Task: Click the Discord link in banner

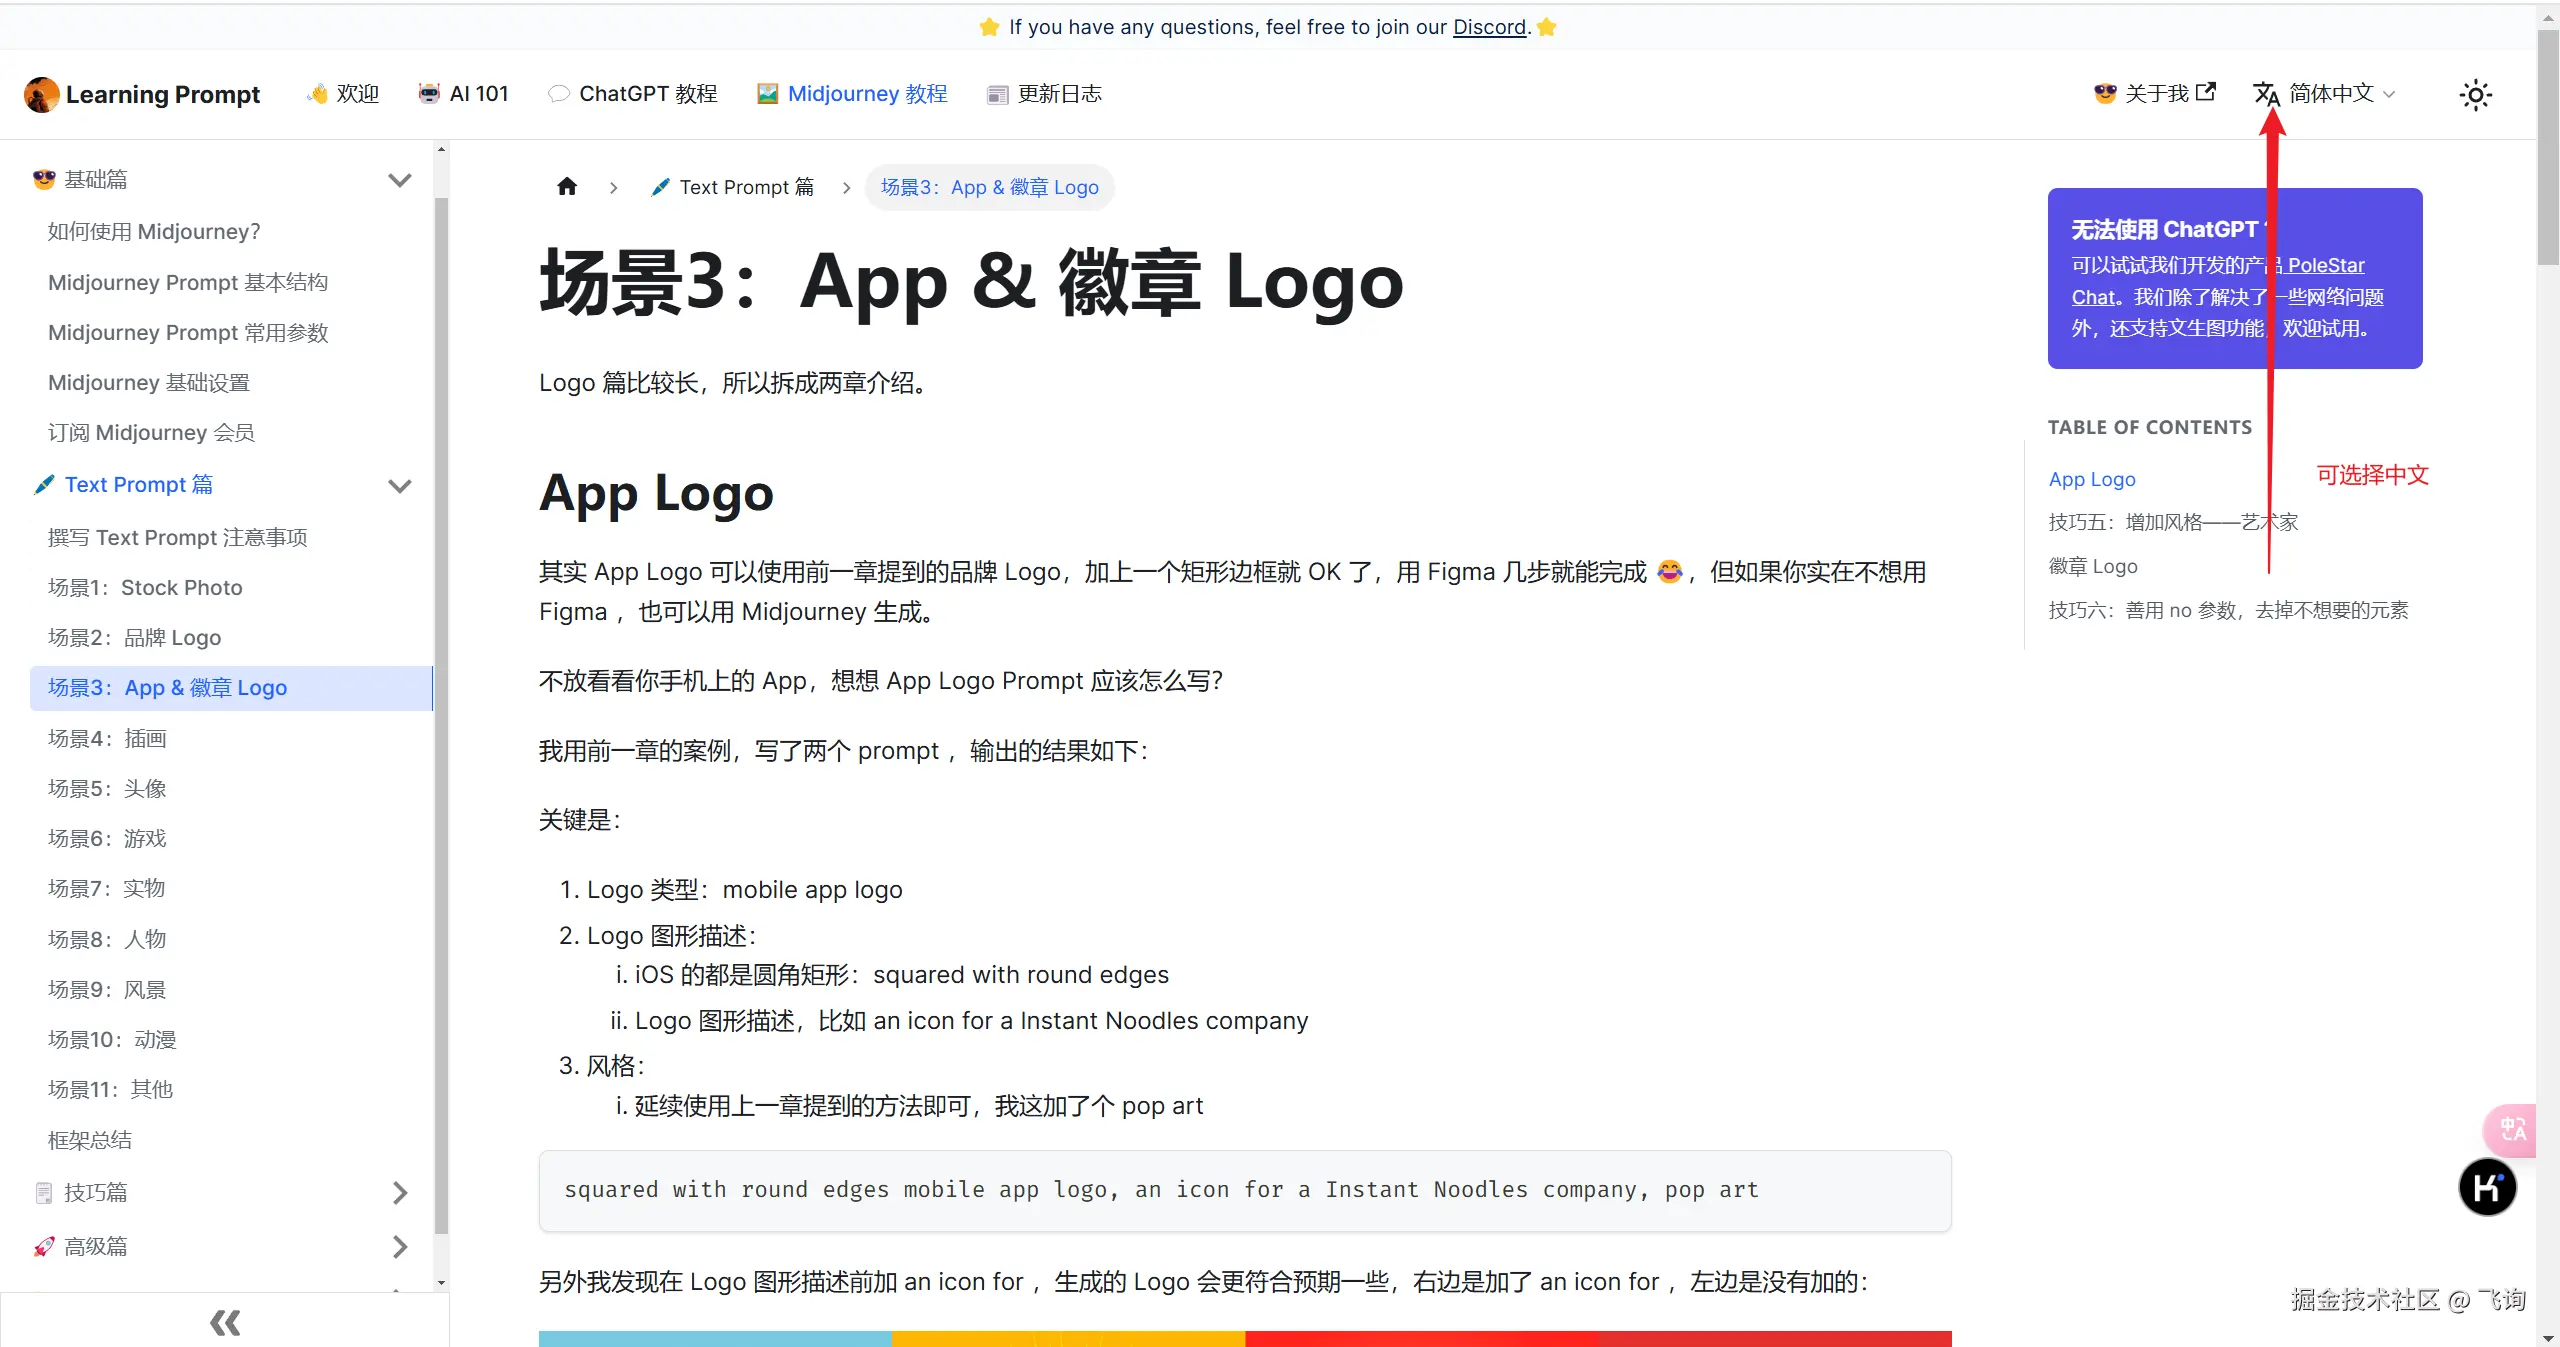Action: coord(1489,27)
